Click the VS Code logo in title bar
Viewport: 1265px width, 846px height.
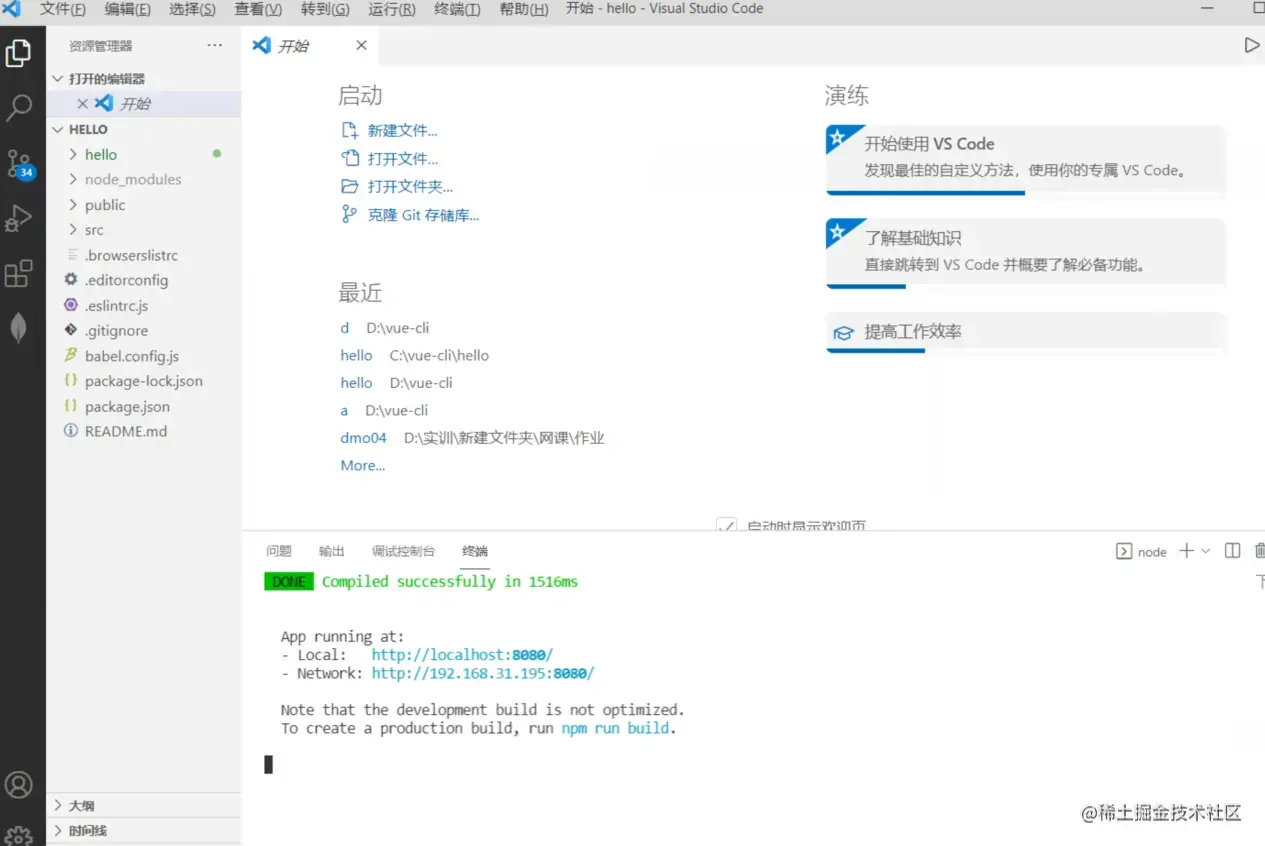coord(11,9)
